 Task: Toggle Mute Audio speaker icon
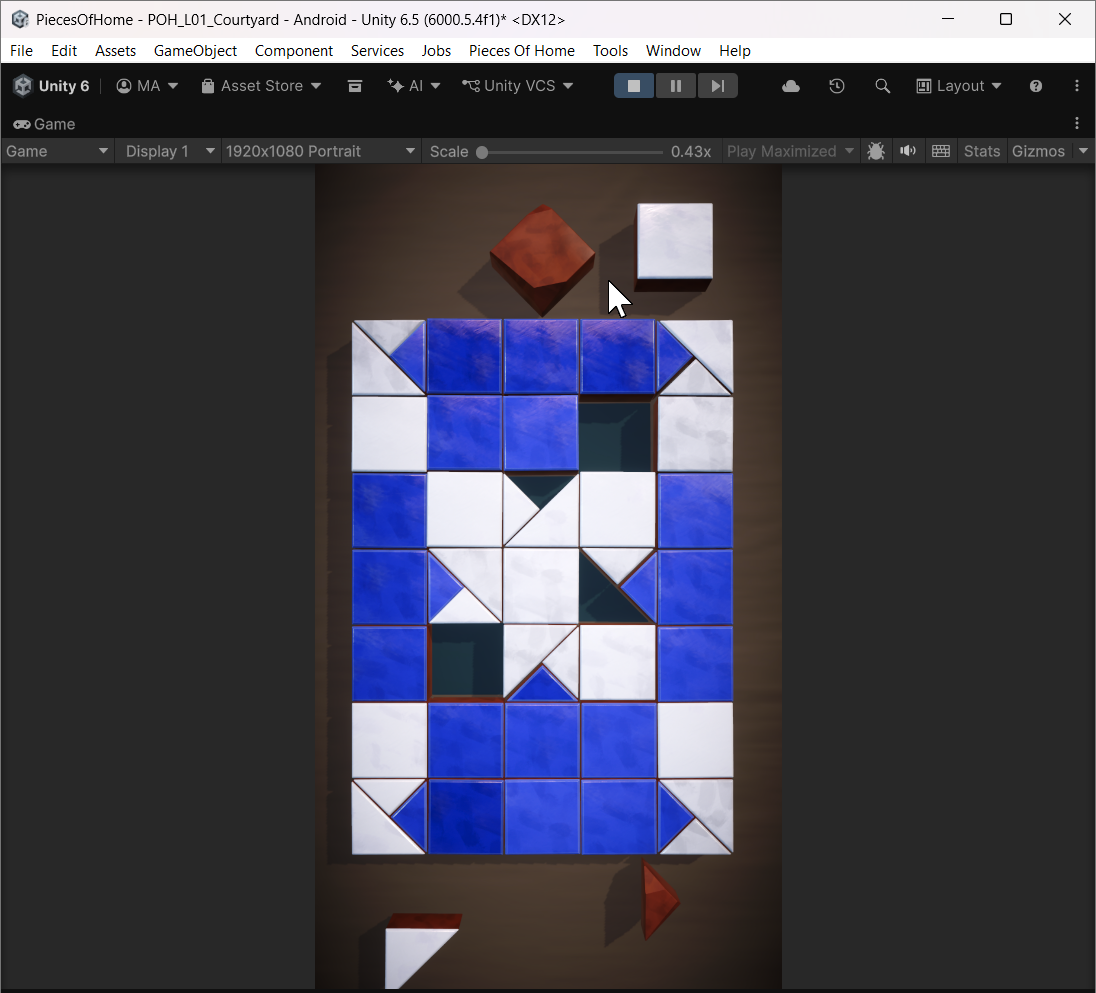(908, 152)
